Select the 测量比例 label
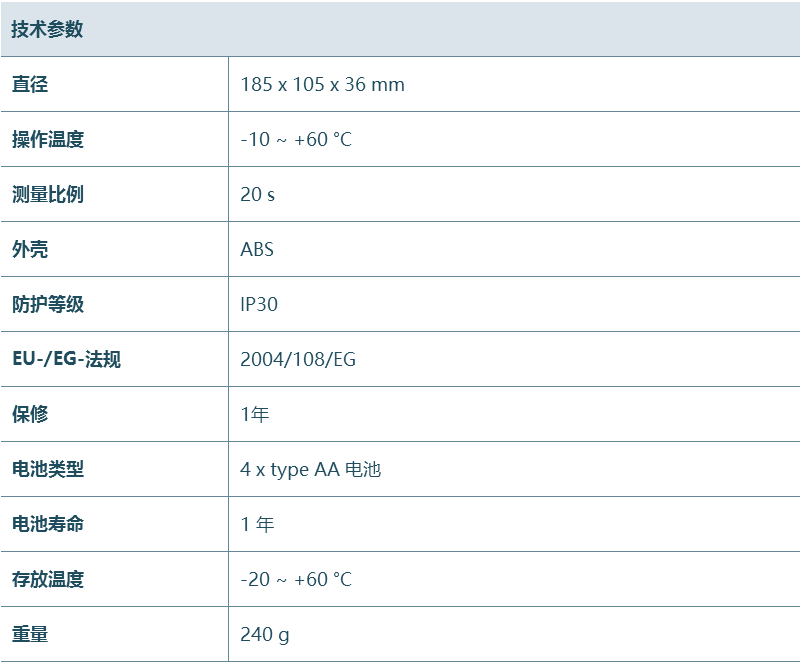 [48, 194]
